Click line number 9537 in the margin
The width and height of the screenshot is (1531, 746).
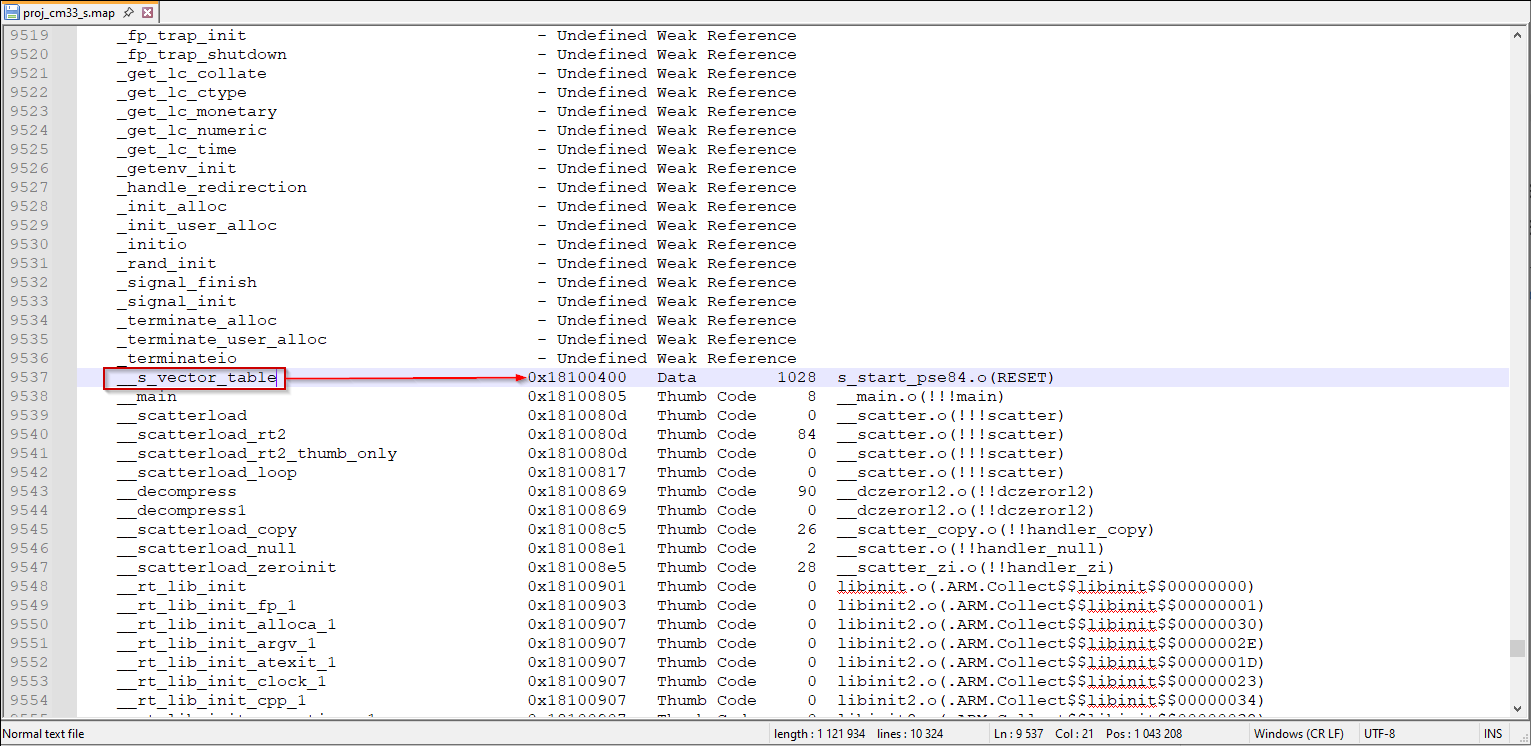[28, 377]
